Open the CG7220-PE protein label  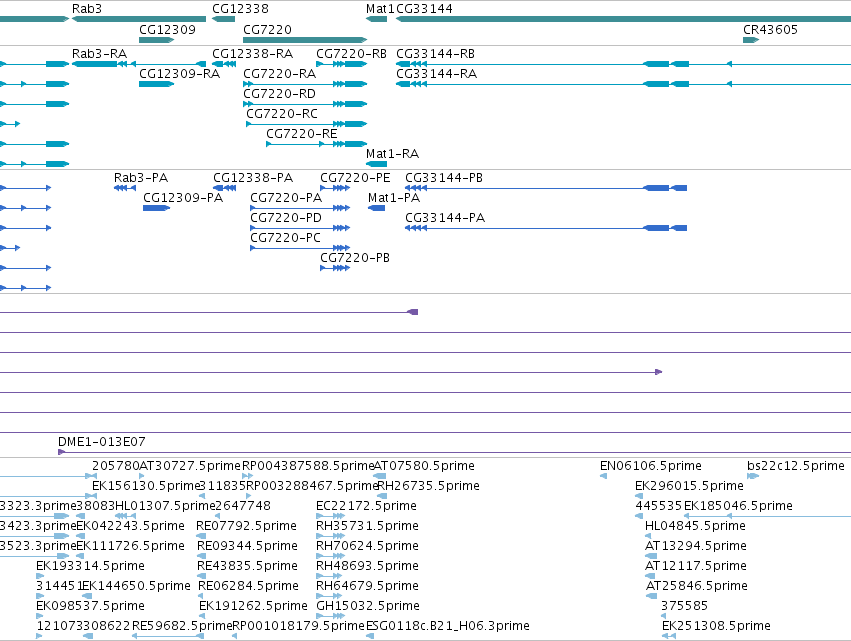[355, 178]
